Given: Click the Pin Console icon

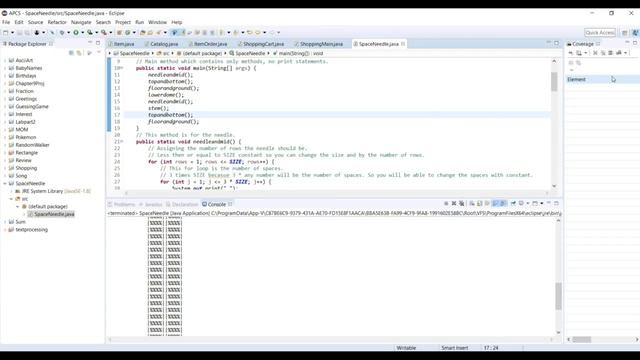Looking at the screenshot, I should (513, 203).
